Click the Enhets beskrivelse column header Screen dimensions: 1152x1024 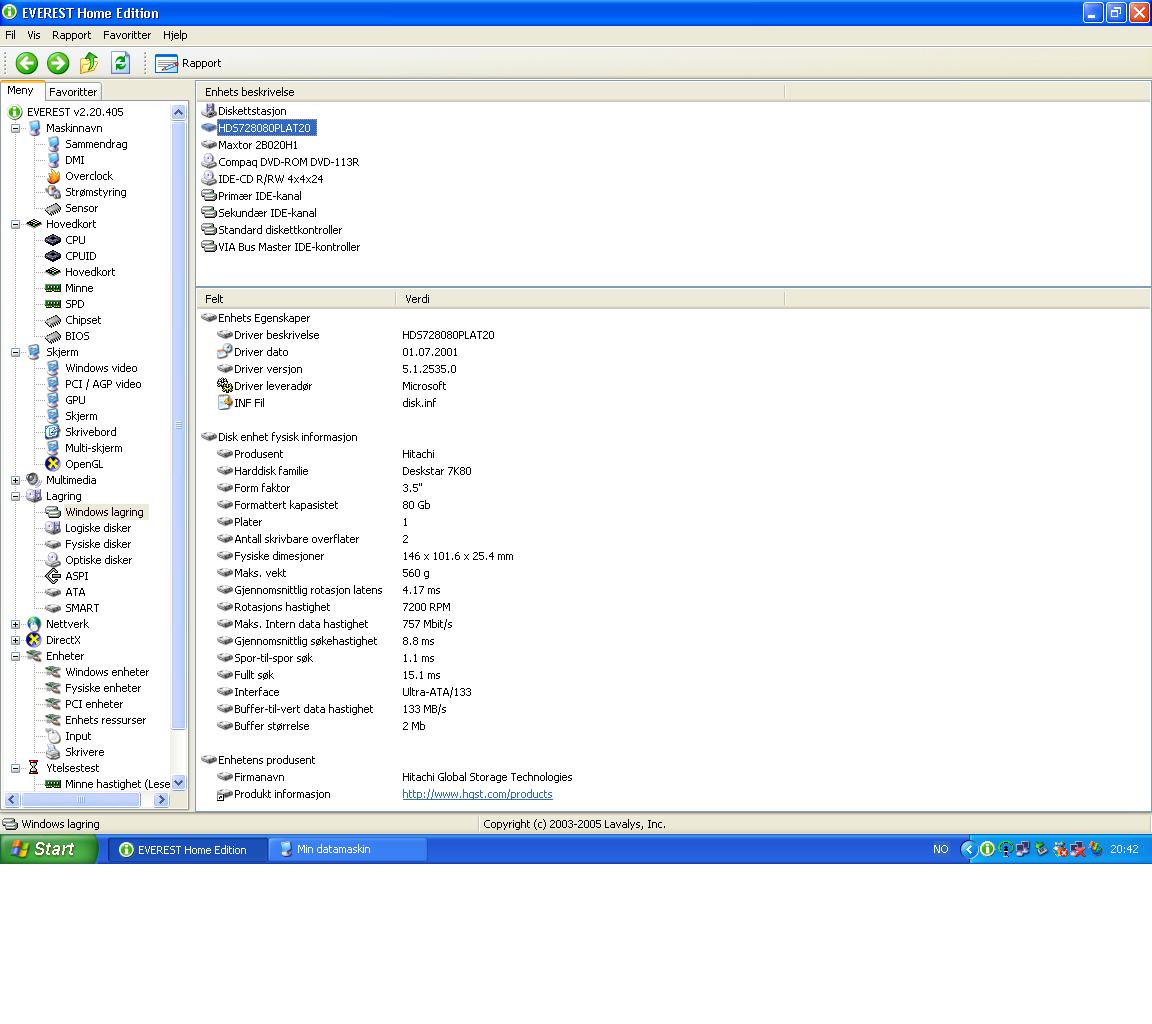point(491,92)
